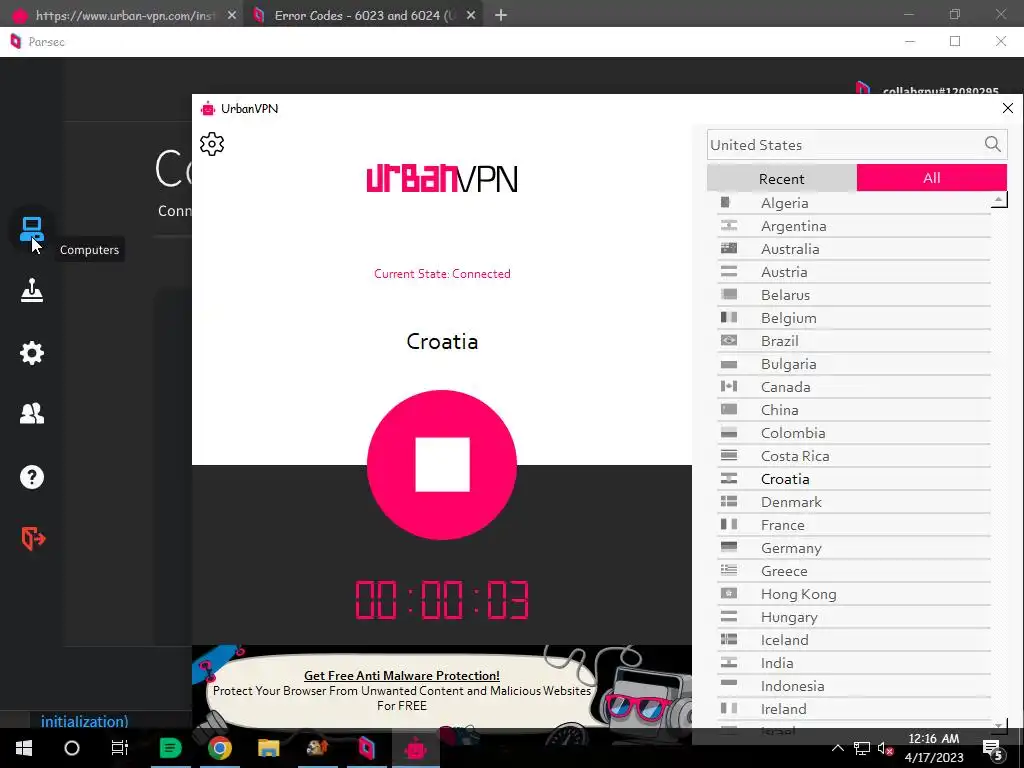Click the network tray icon
1024x768 pixels.
(x=861, y=748)
